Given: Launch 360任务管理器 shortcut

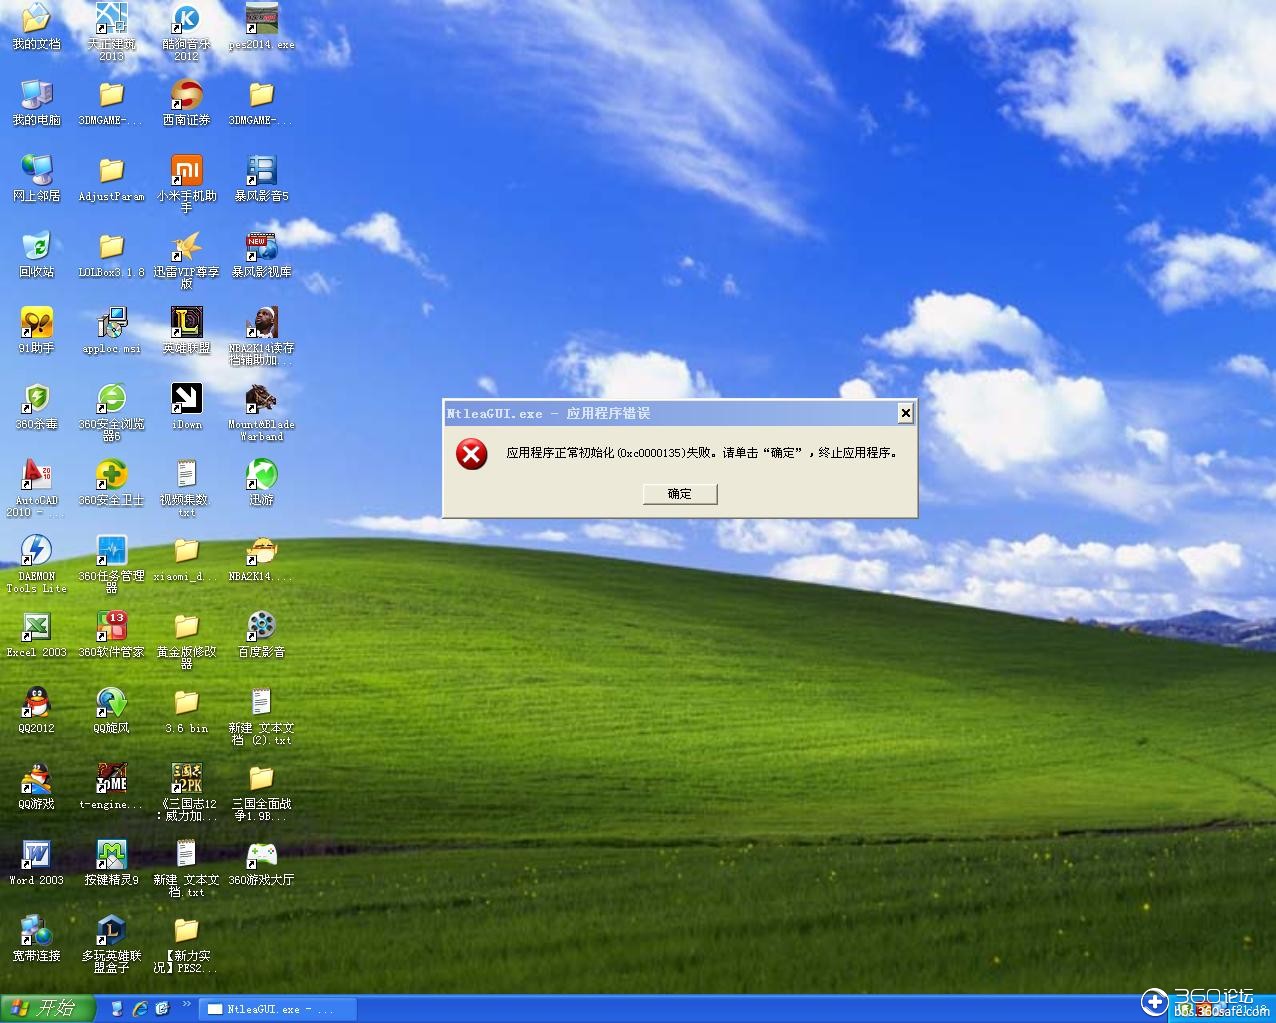Looking at the screenshot, I should tap(111, 564).
